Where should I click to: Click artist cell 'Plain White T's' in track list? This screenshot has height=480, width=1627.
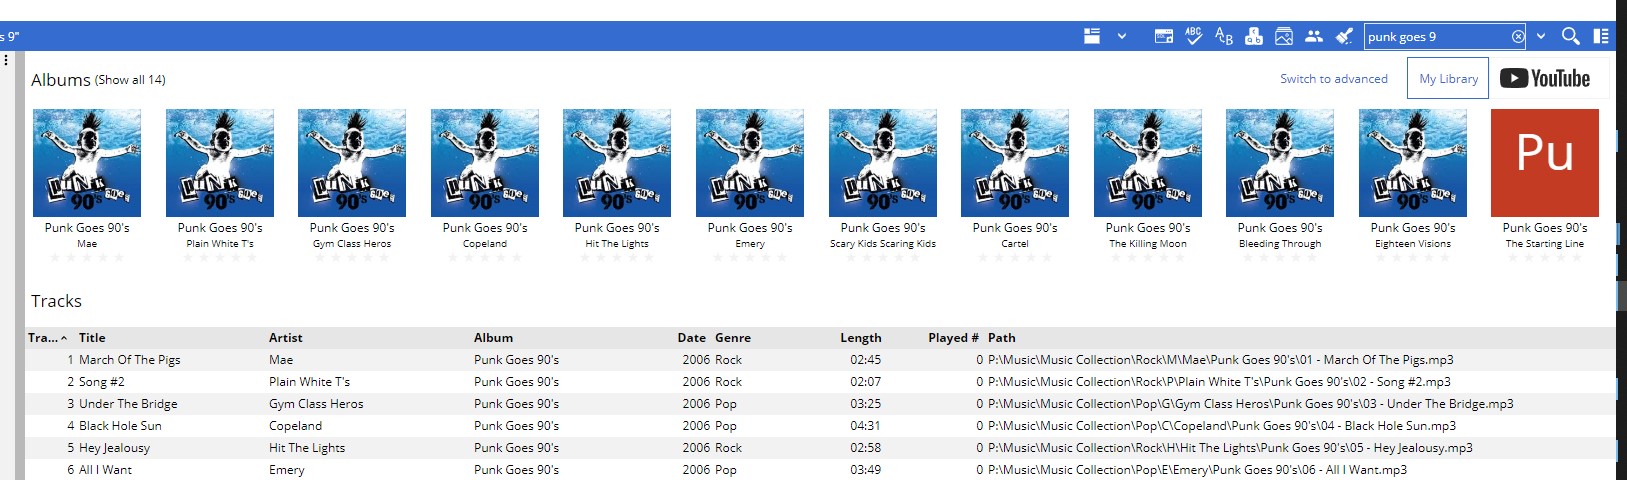(309, 382)
